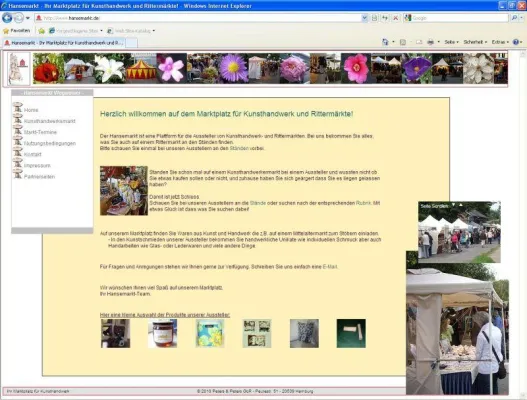
Task: Click the add-to-favorites-bar star icon
Action: coord(41,31)
